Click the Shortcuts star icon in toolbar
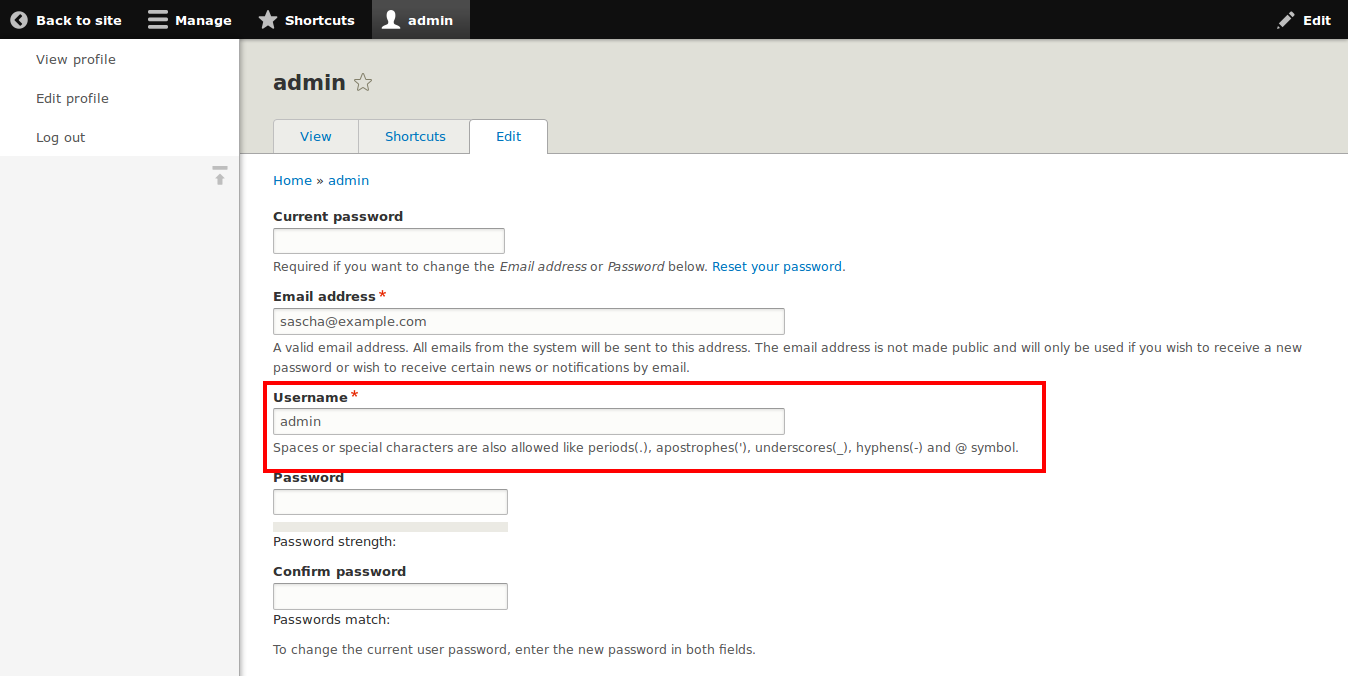Image resolution: width=1348 pixels, height=676 pixels. [x=267, y=19]
